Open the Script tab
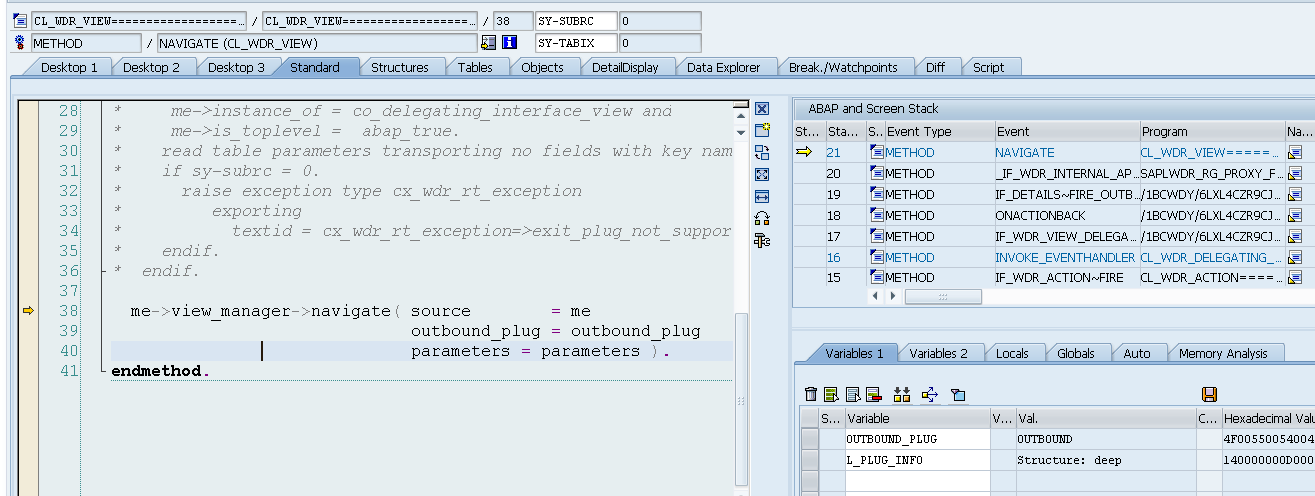 point(988,67)
